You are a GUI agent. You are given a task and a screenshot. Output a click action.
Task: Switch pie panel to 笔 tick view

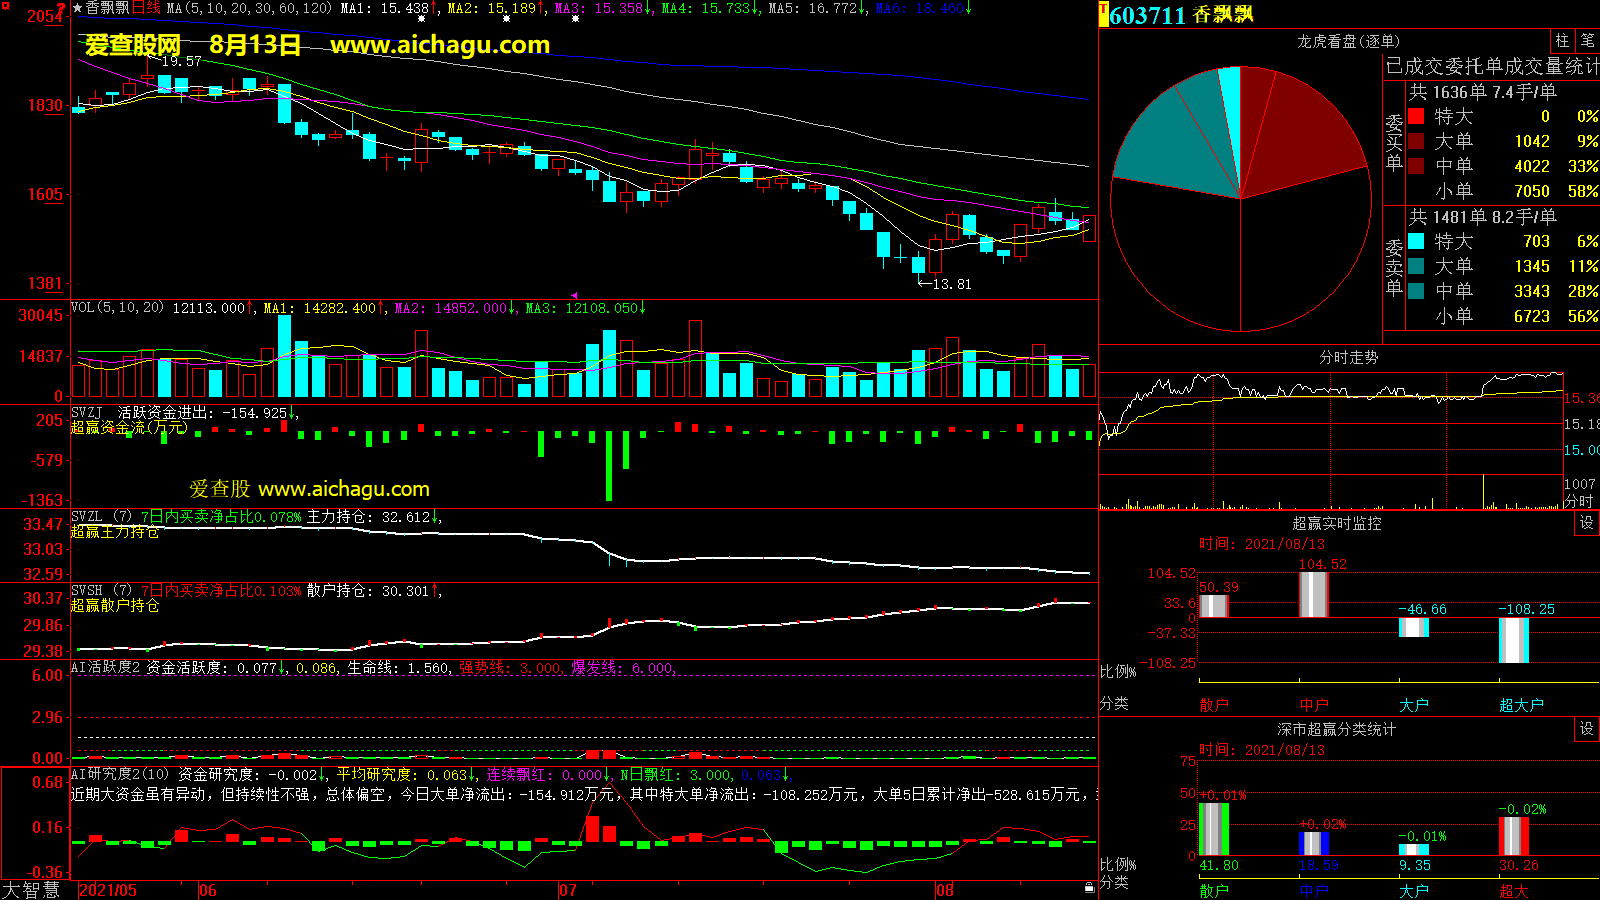[1587, 40]
